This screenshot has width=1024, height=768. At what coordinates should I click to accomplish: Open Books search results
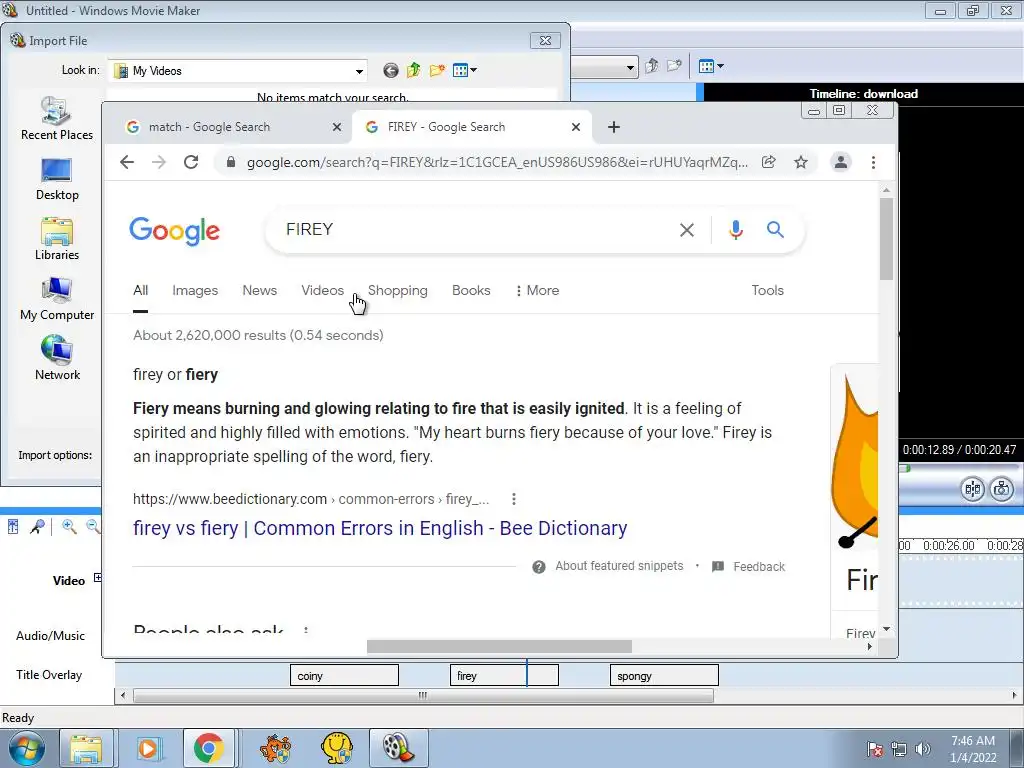[x=471, y=290]
